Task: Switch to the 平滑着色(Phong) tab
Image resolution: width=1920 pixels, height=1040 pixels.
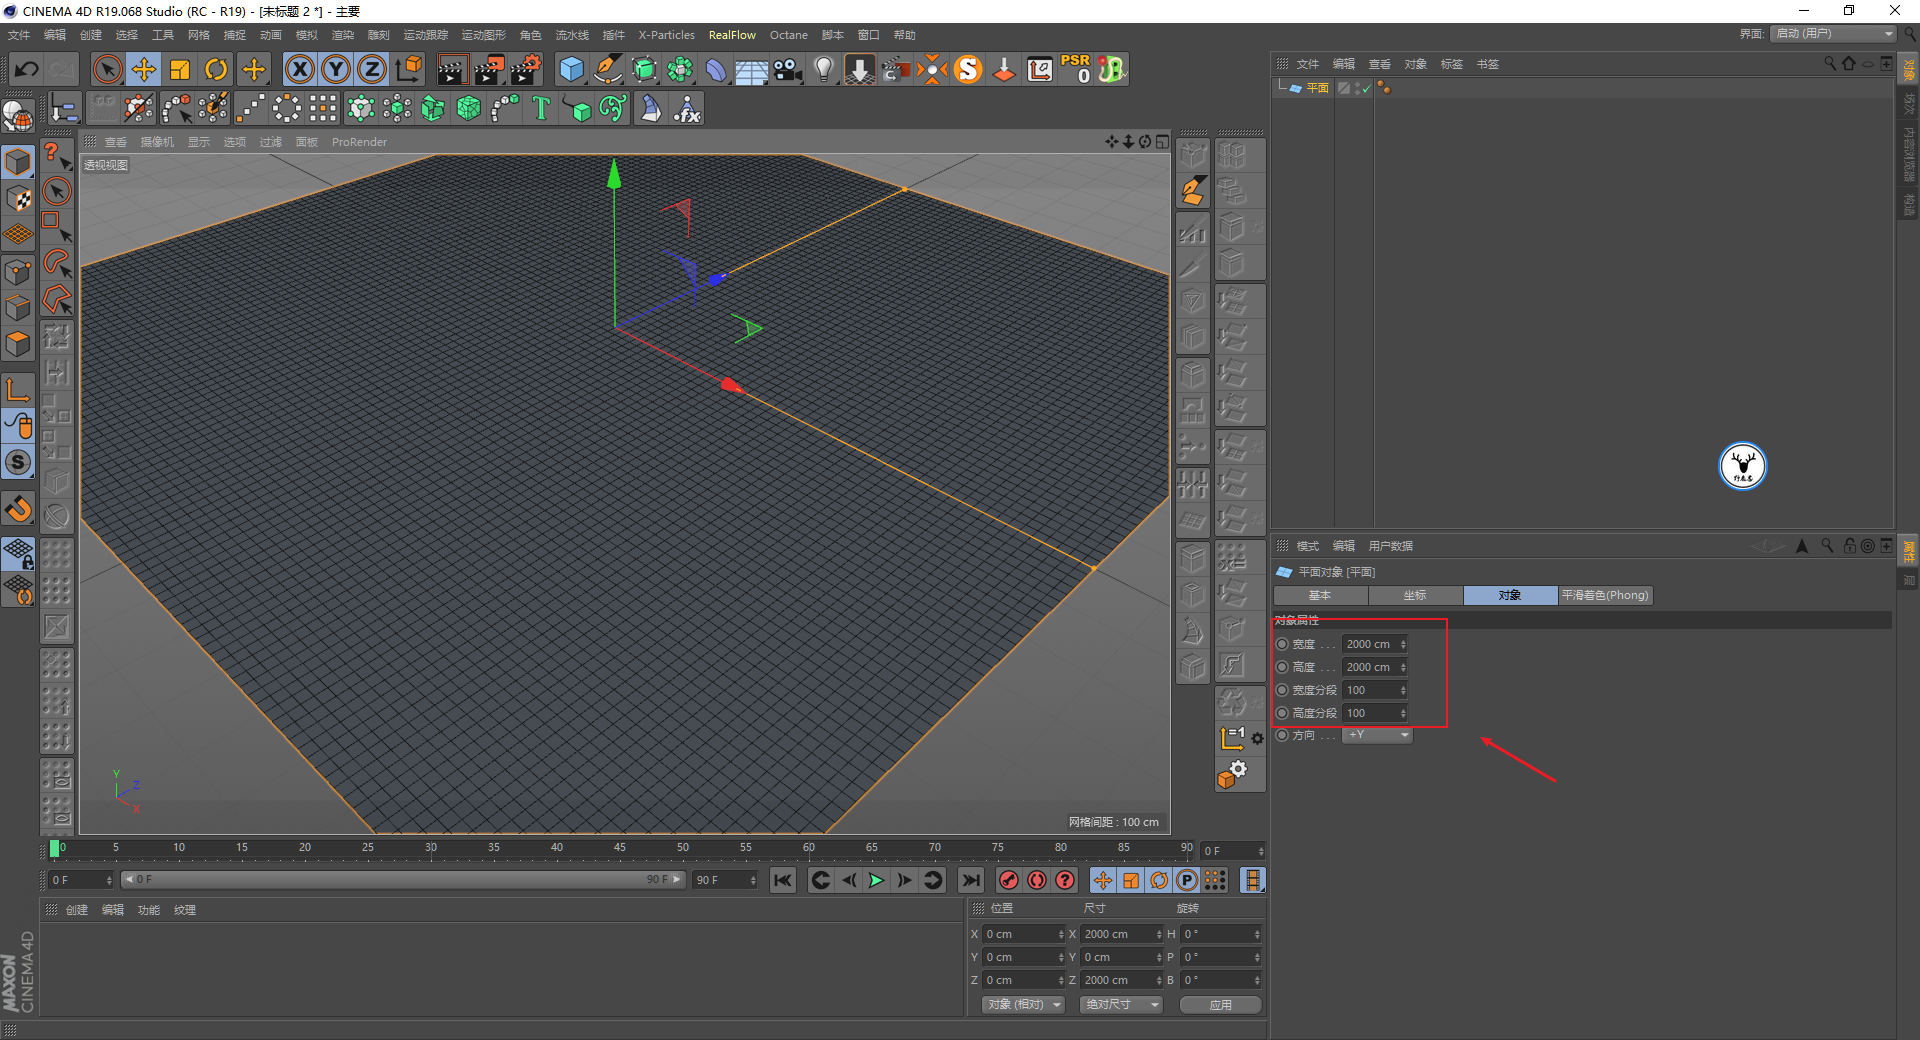Action: [1604, 595]
